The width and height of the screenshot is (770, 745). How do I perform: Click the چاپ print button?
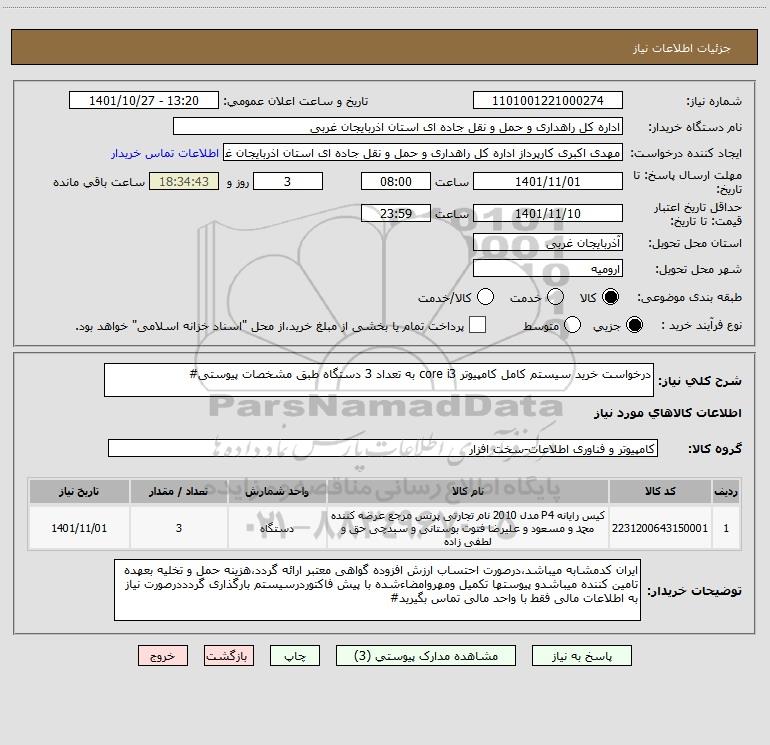point(295,656)
